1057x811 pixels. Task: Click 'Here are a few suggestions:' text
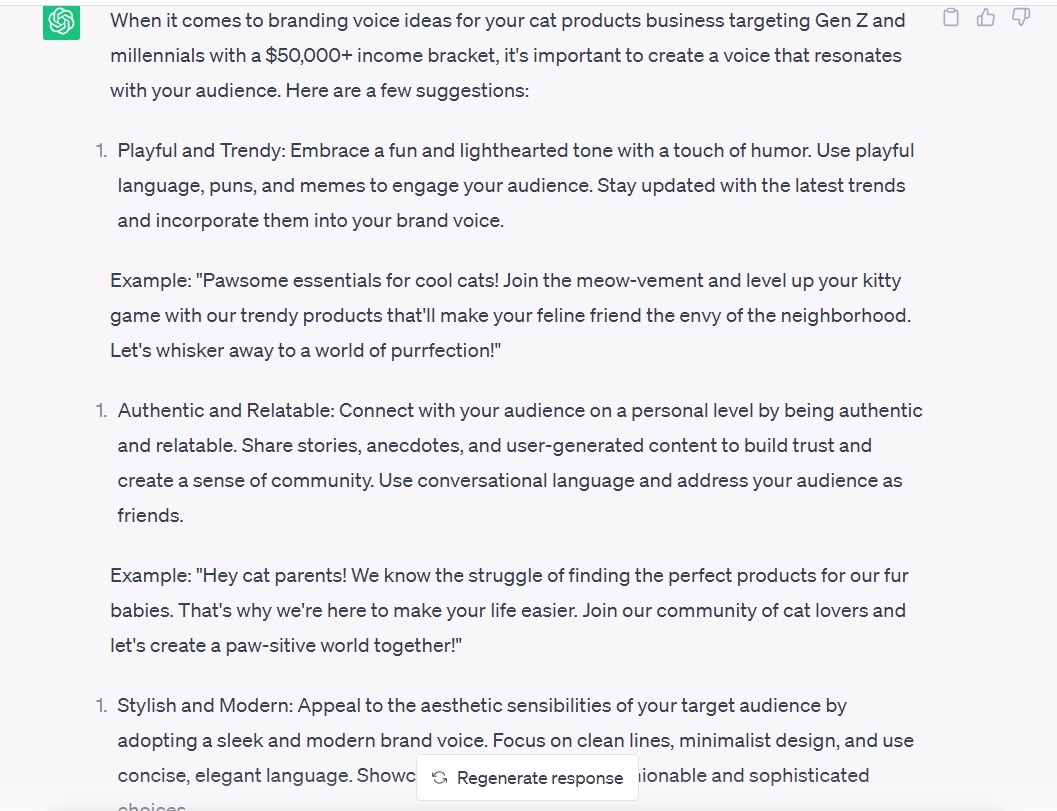pos(407,90)
